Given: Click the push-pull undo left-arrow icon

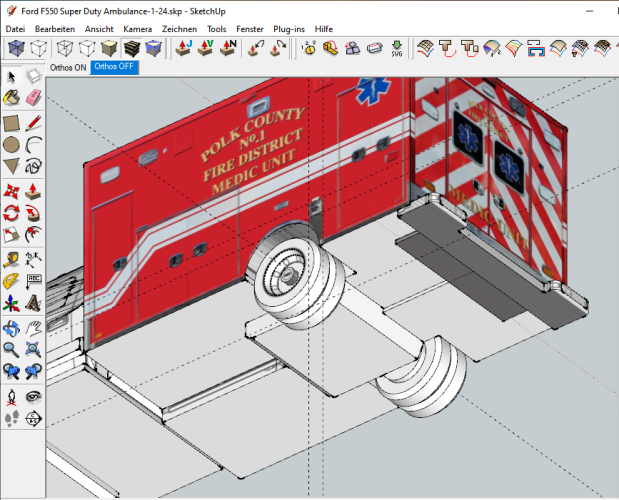Looking at the screenshot, I should point(256,48).
